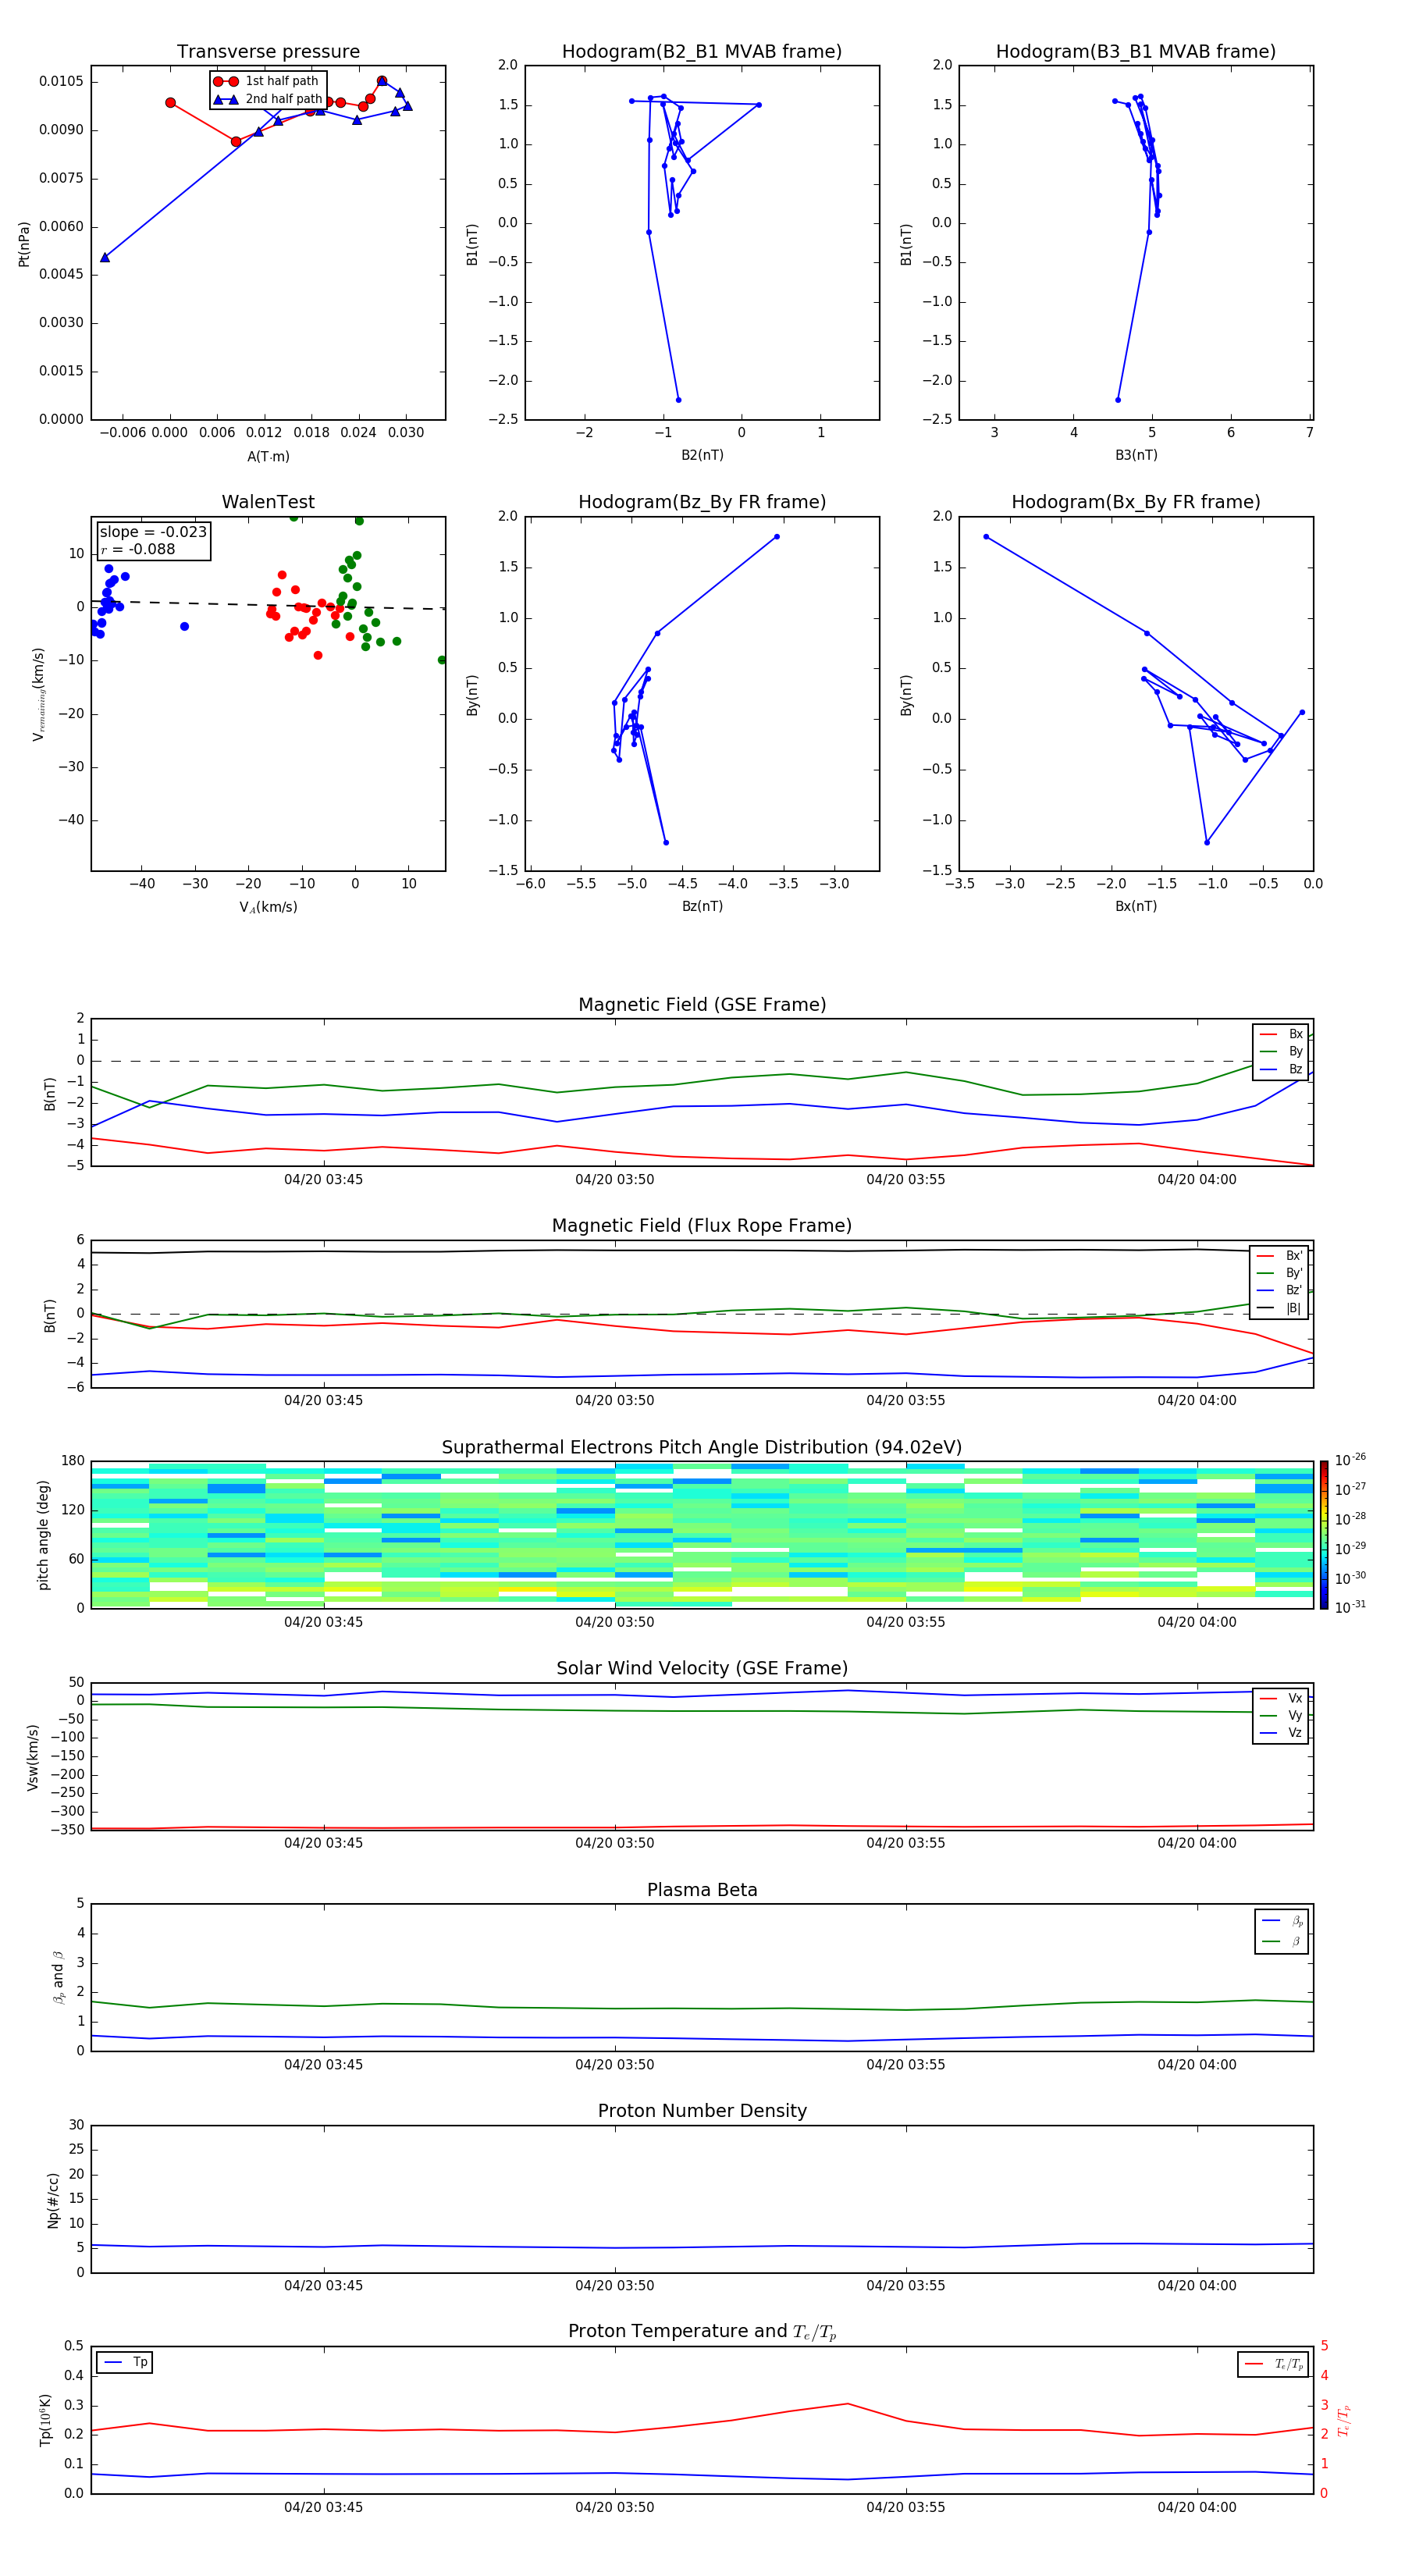This screenshot has height=2576, width=1405.
Task: Select "By'" in the Flux Rope legend
Action: [x=1280, y=1273]
